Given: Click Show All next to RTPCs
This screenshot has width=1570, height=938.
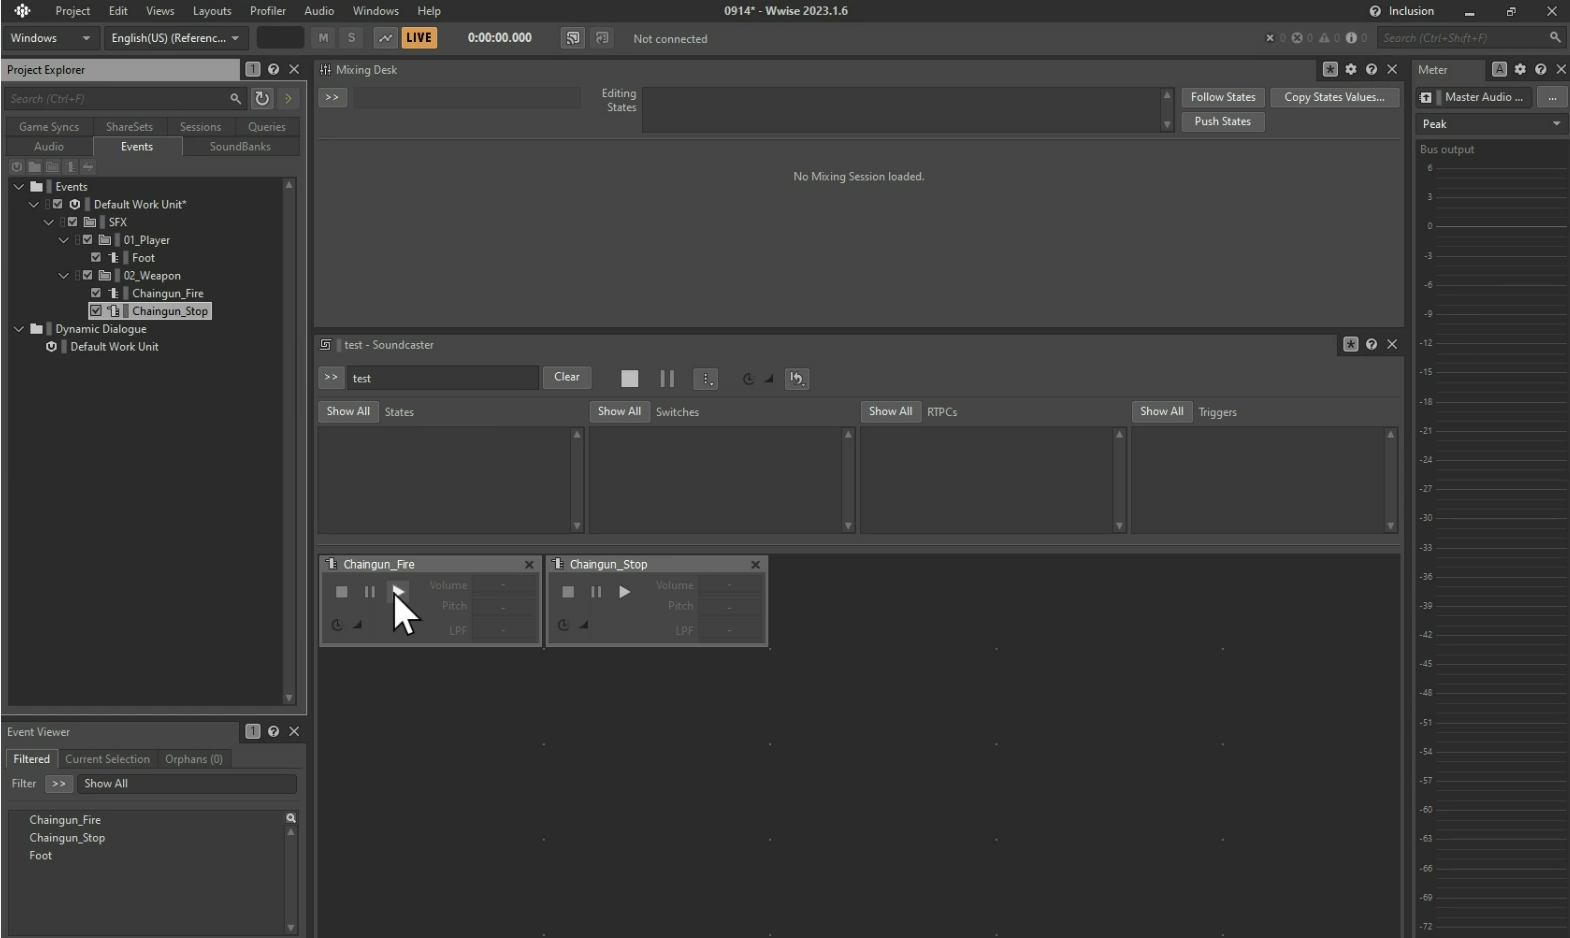Looking at the screenshot, I should click(x=890, y=411).
